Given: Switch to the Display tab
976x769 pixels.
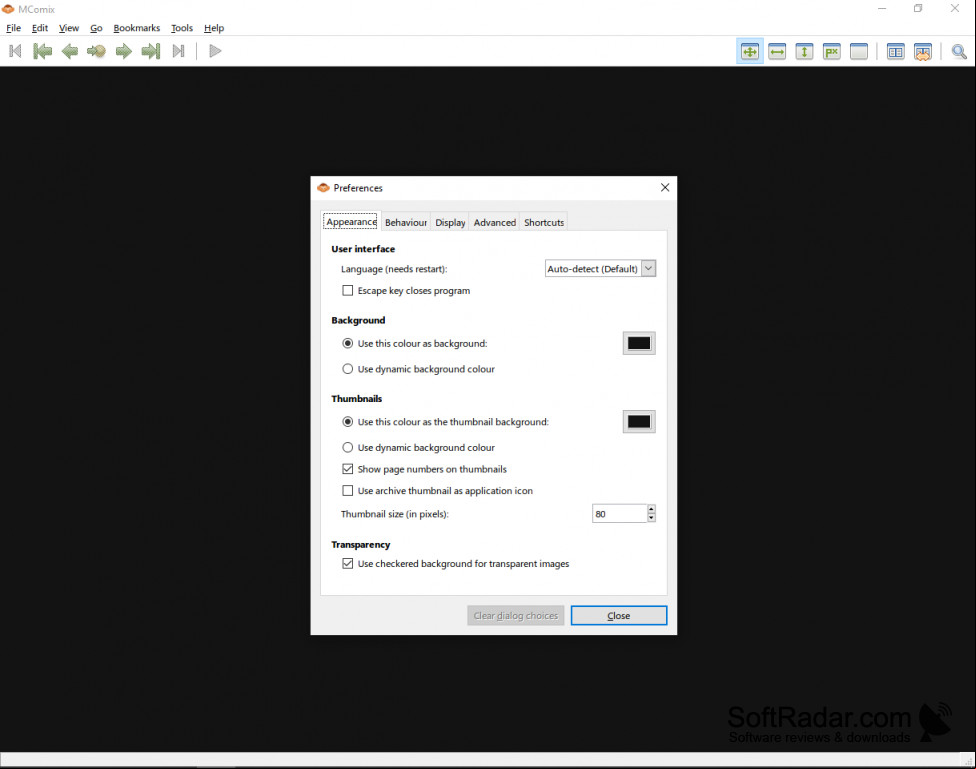Looking at the screenshot, I should (450, 222).
